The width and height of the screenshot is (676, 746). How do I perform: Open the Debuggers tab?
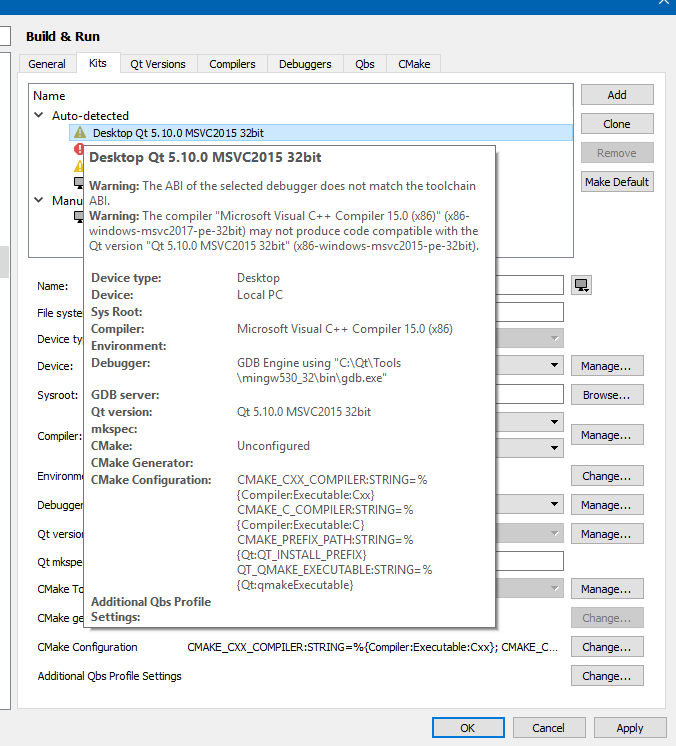(305, 64)
